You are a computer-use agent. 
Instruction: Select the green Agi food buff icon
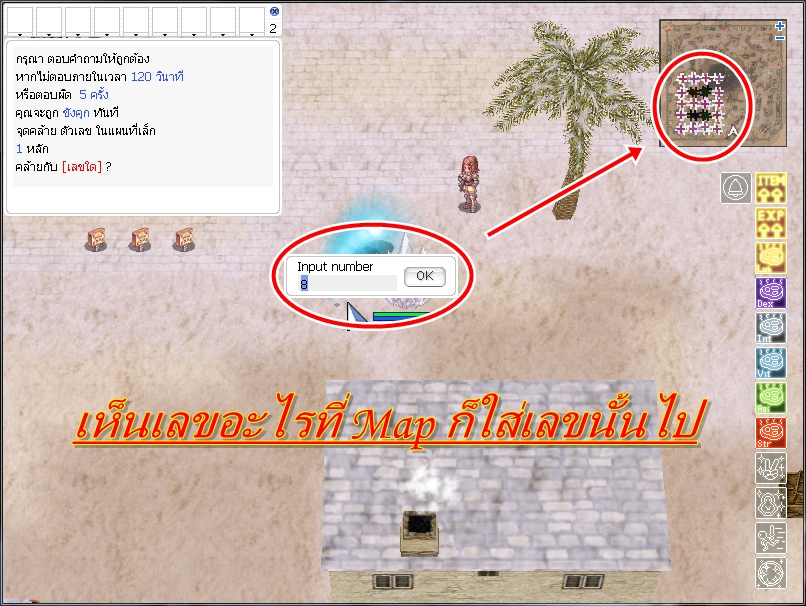(771, 398)
